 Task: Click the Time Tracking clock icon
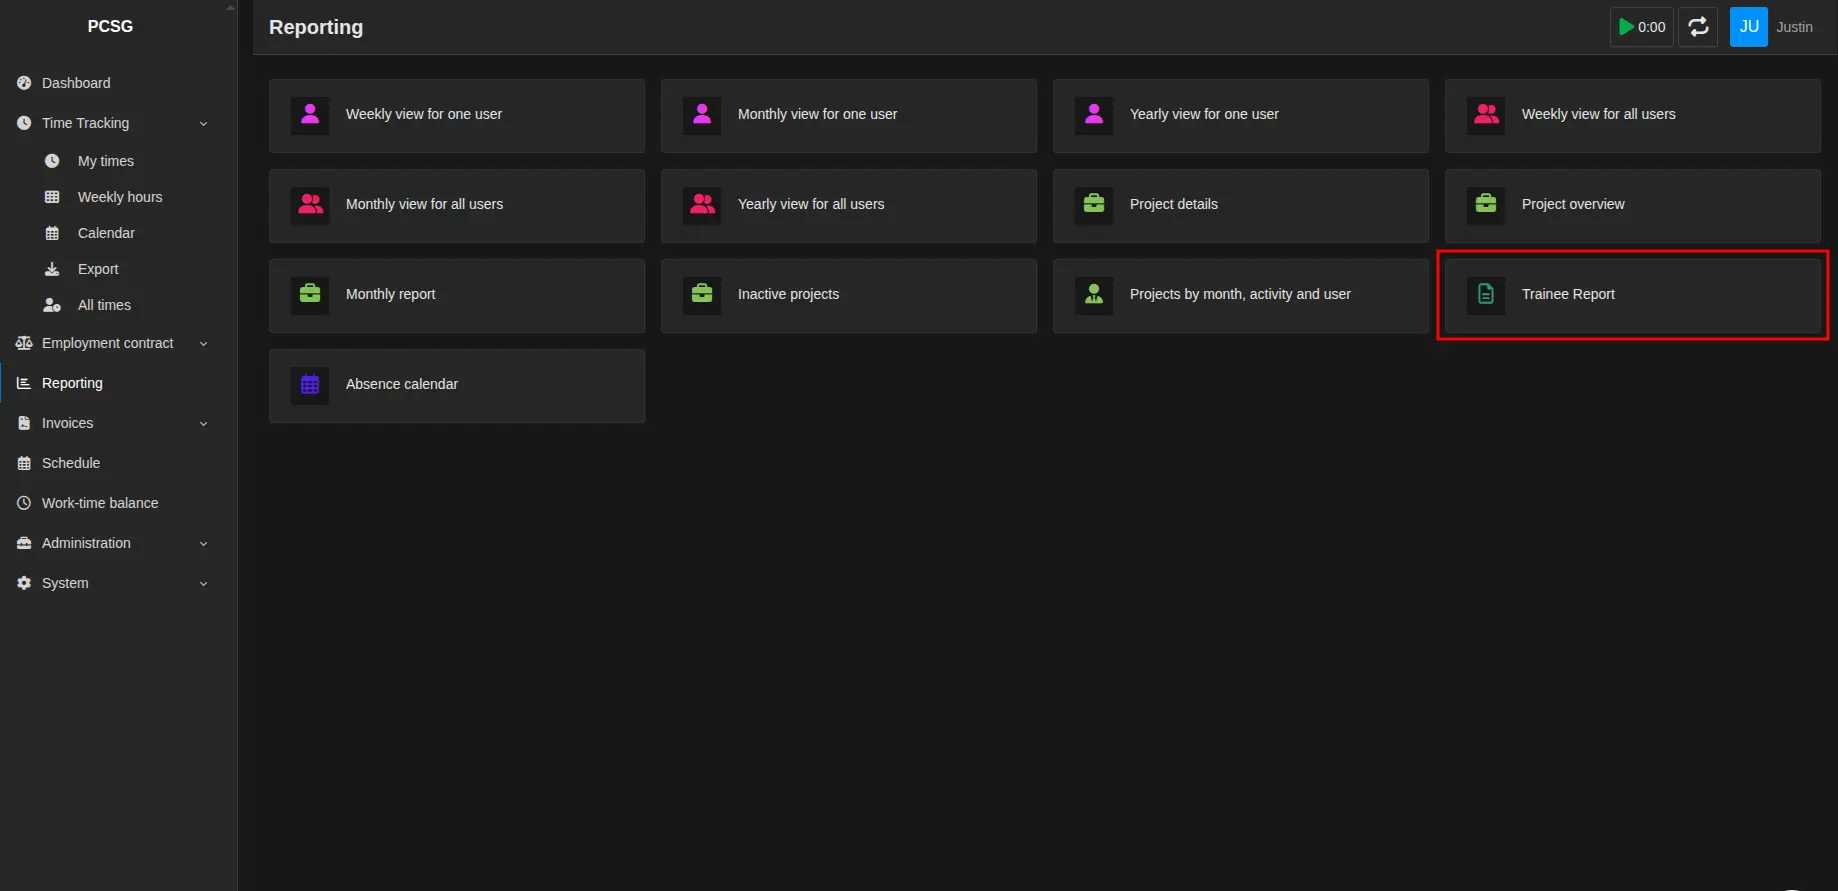24,123
